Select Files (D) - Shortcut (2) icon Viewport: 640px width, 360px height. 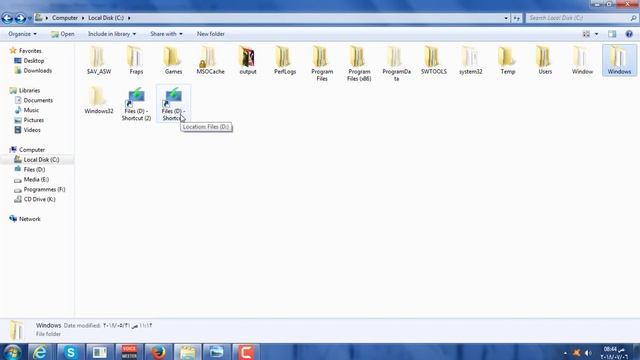click(136, 104)
